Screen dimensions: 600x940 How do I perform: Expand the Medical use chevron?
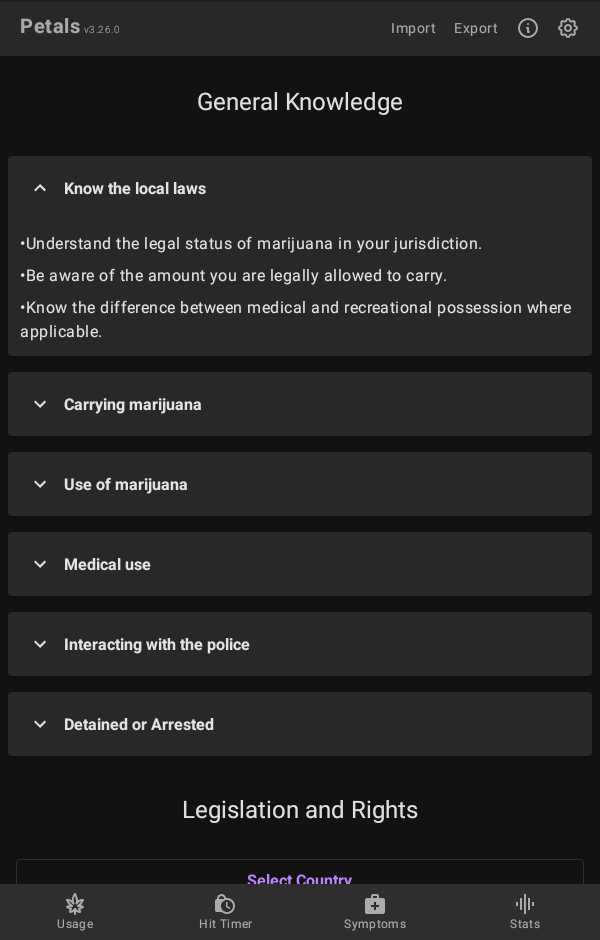click(40, 564)
